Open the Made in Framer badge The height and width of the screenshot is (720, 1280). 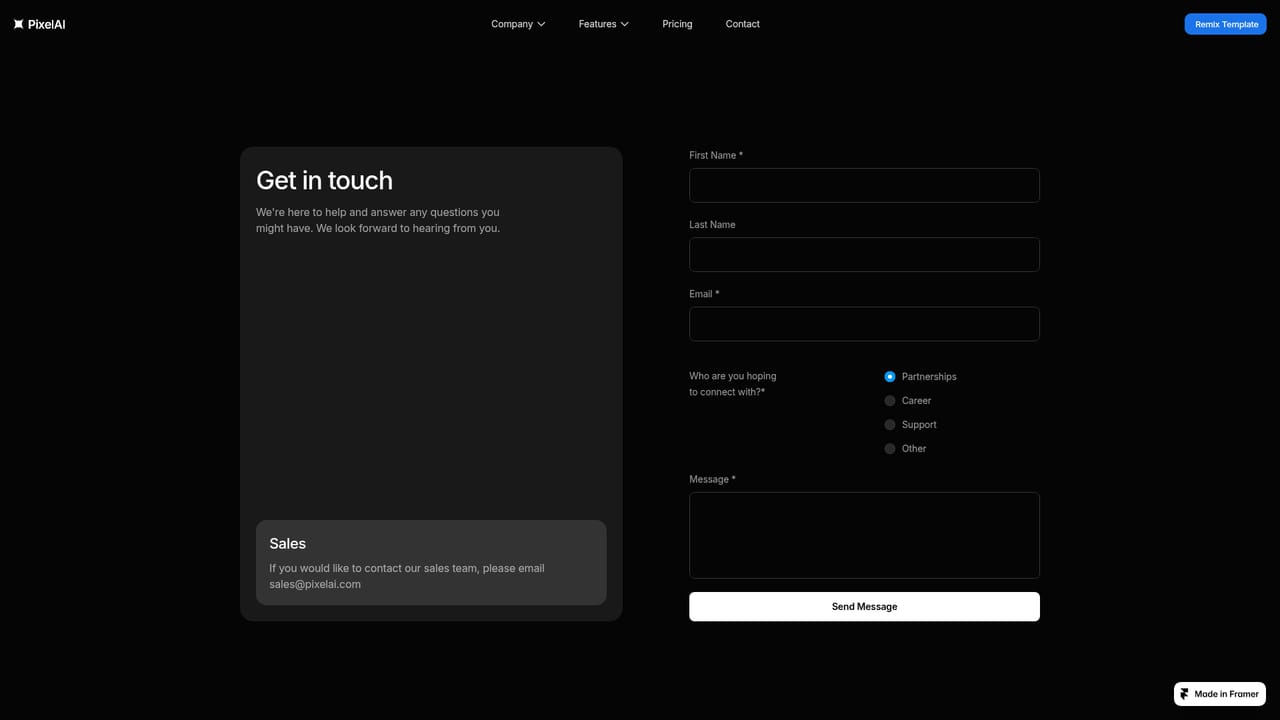[x=1220, y=694]
